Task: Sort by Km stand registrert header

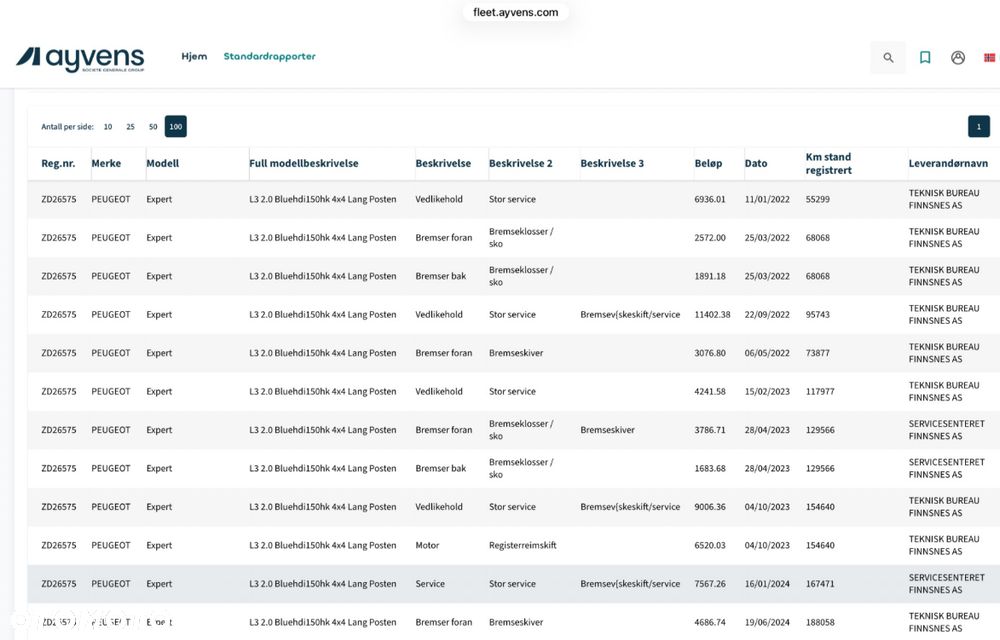Action: pos(828,163)
